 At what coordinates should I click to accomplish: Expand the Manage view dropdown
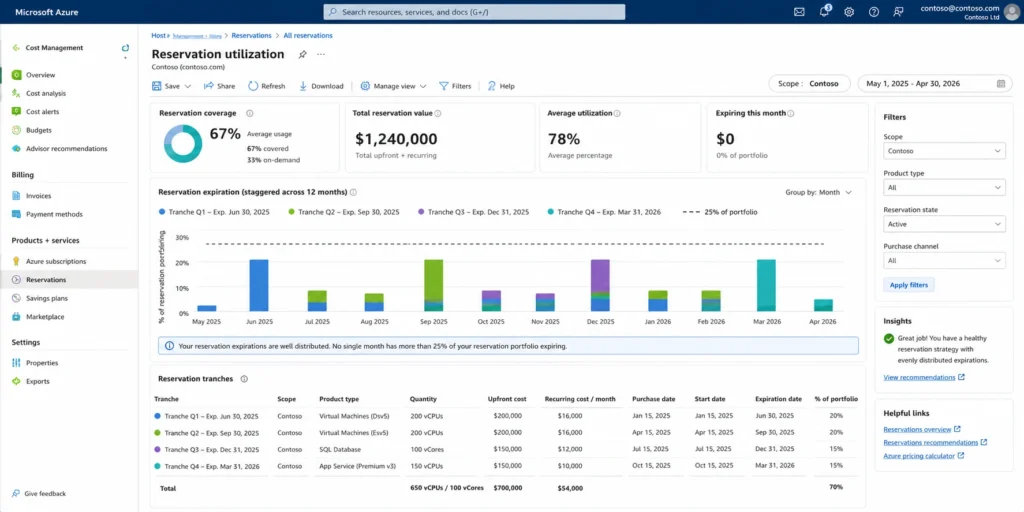click(x=393, y=86)
